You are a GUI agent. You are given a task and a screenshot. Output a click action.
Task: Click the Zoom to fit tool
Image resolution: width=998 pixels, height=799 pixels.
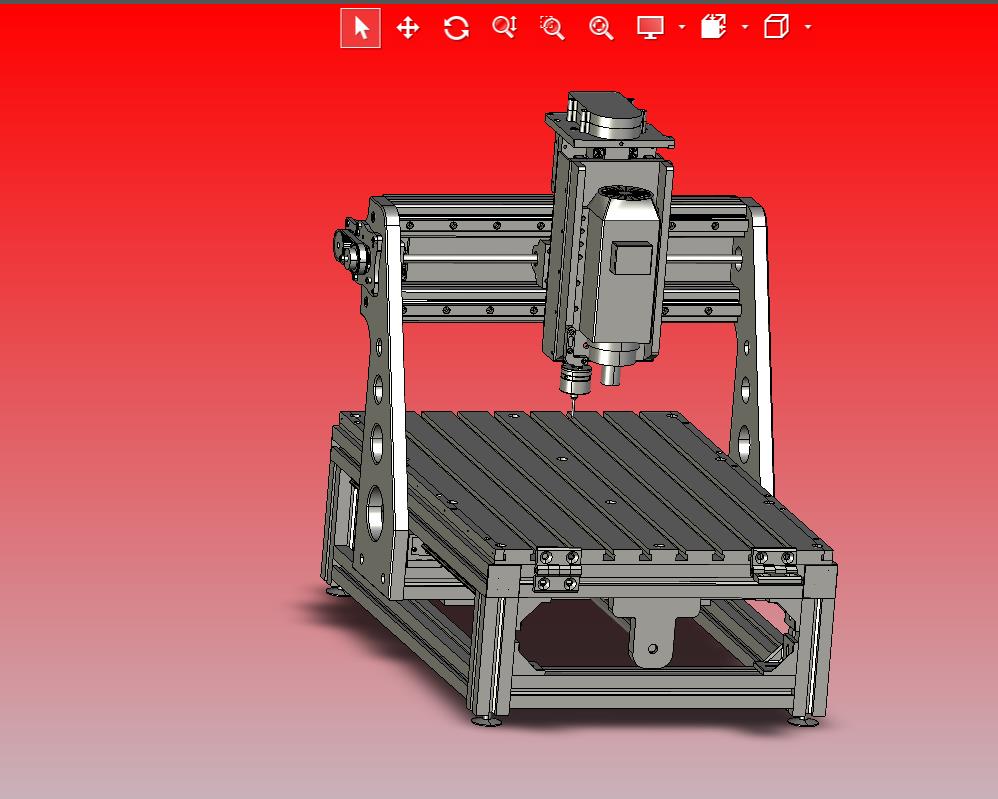601,28
